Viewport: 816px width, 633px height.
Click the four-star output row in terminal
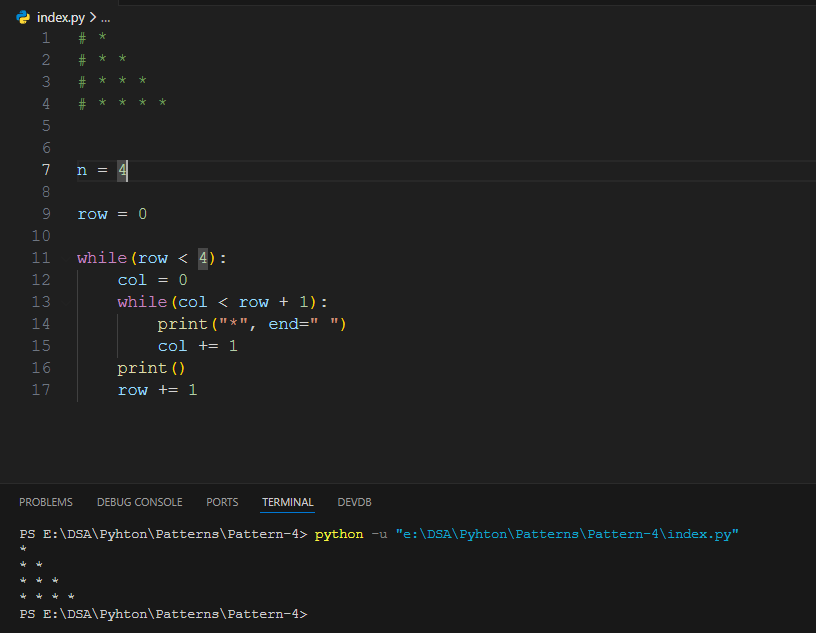click(x=47, y=597)
